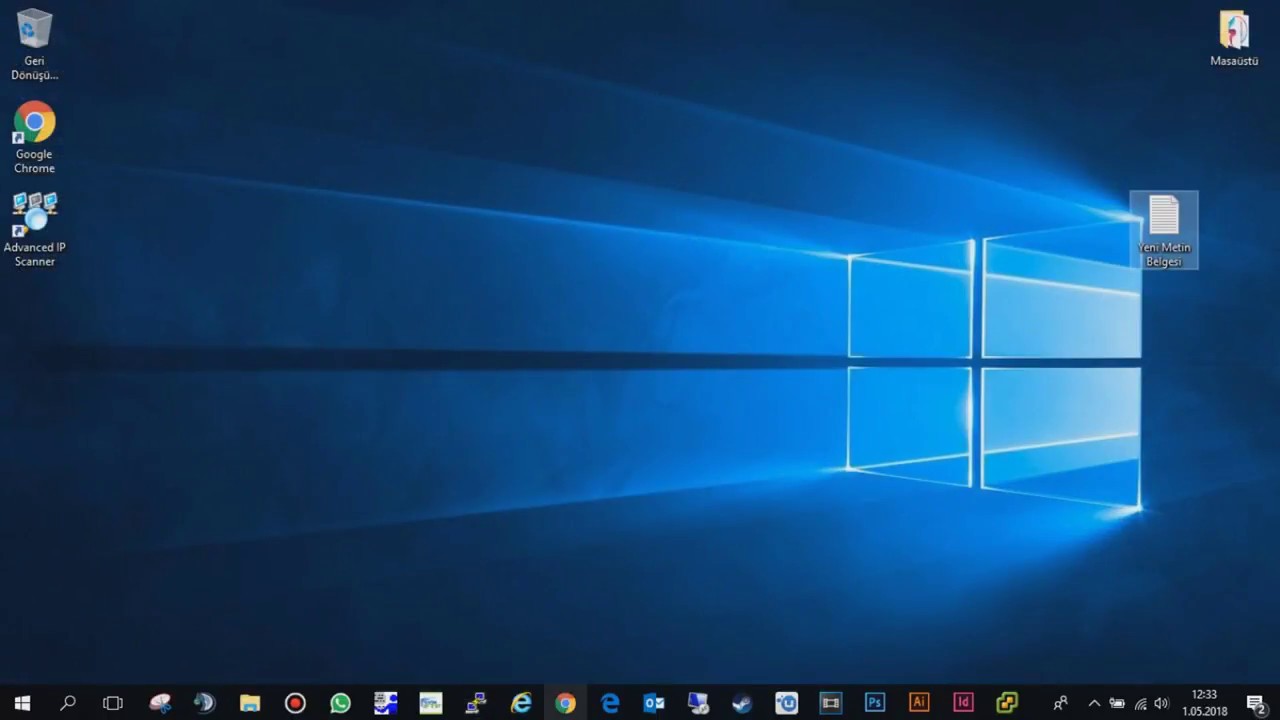Launch Internet Explorer from the taskbar

point(521,703)
